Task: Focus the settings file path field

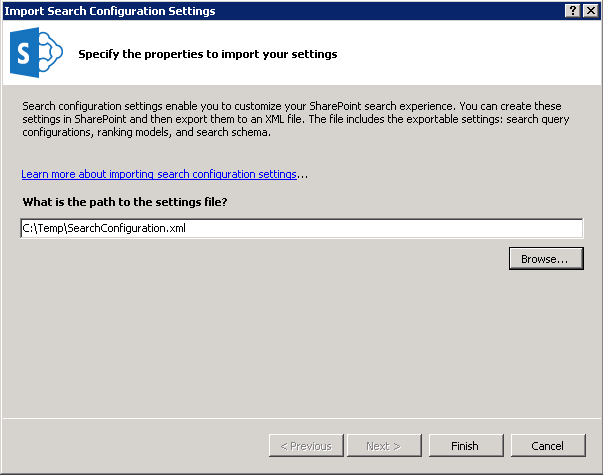Action: point(302,228)
